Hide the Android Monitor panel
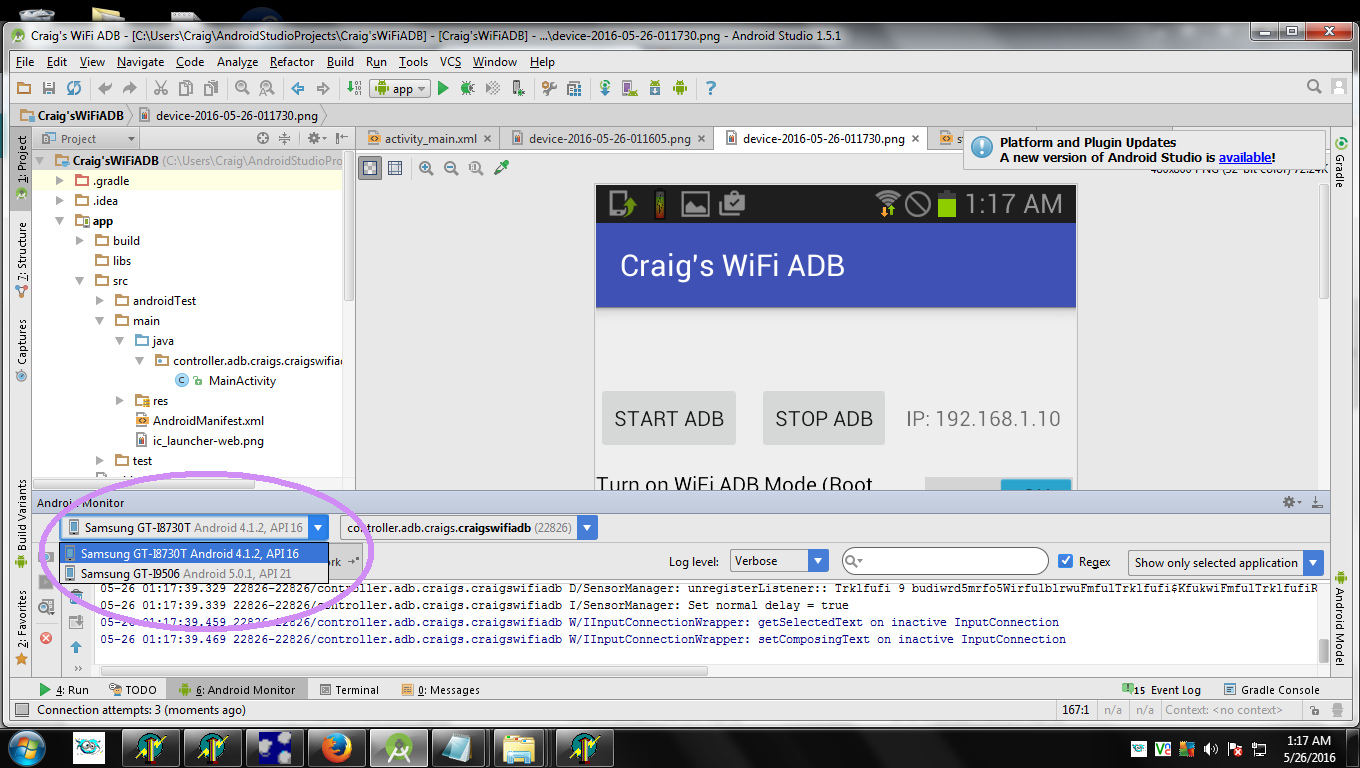Screen dimensions: 1360x768 click(x=1317, y=502)
